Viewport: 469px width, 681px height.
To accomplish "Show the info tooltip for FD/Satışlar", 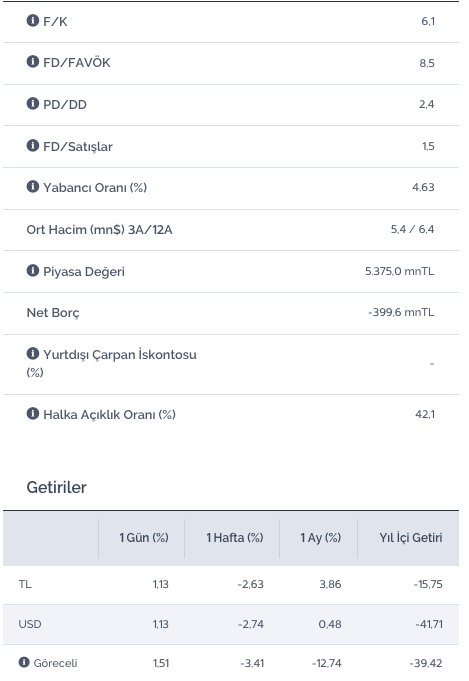I will coord(33,145).
